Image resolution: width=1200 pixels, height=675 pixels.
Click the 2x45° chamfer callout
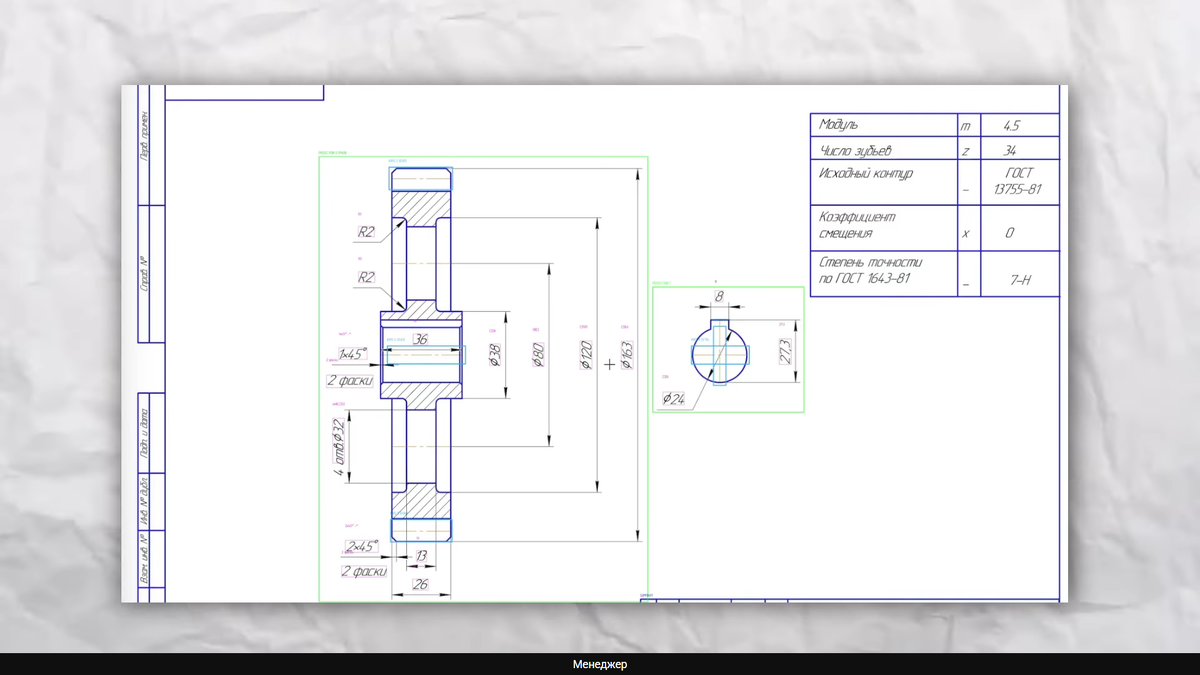(x=360, y=547)
